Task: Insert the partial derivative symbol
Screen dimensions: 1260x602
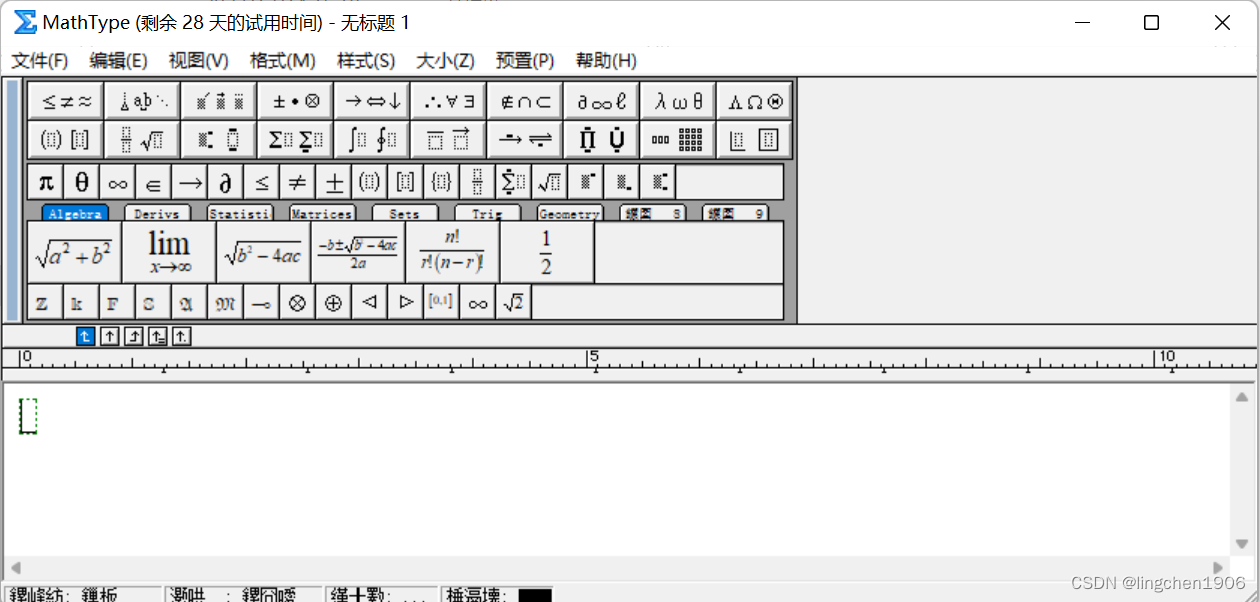Action: point(225,182)
